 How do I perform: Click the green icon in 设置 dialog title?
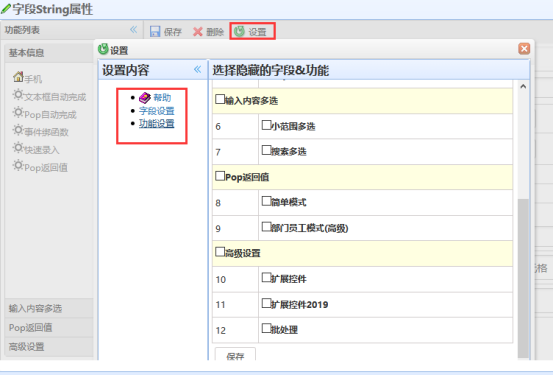point(103,49)
